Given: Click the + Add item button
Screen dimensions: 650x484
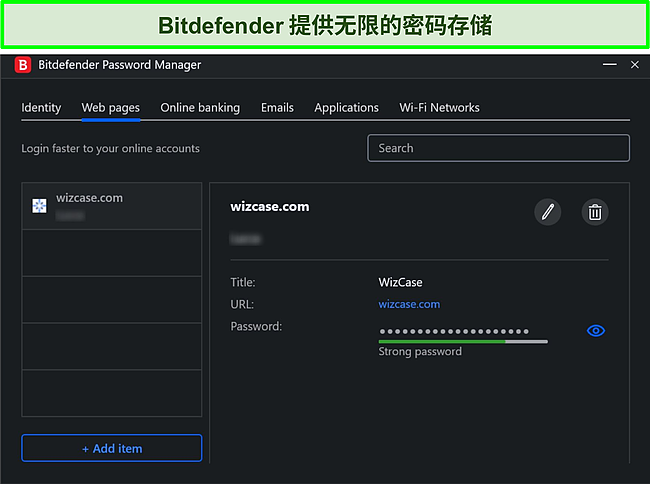Looking at the screenshot, I should [x=112, y=448].
